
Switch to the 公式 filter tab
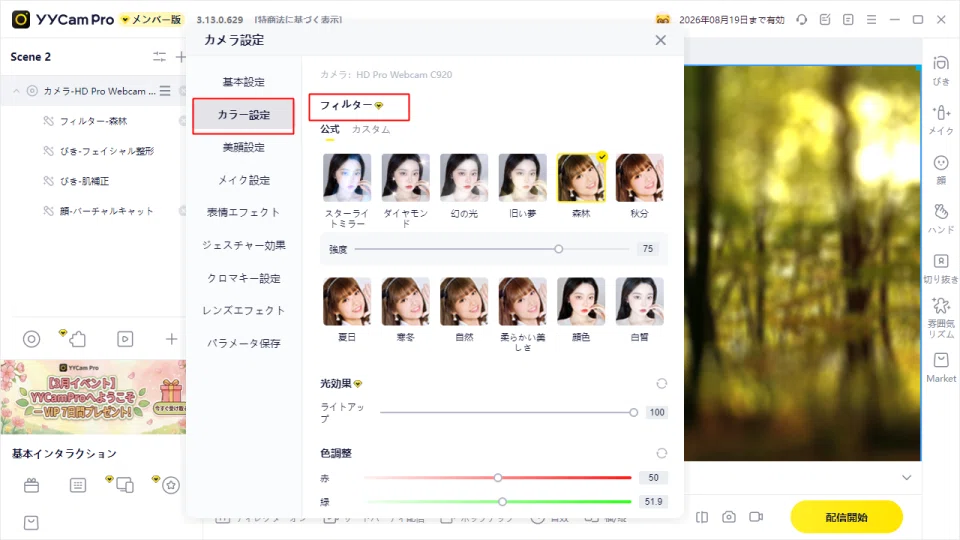329,129
